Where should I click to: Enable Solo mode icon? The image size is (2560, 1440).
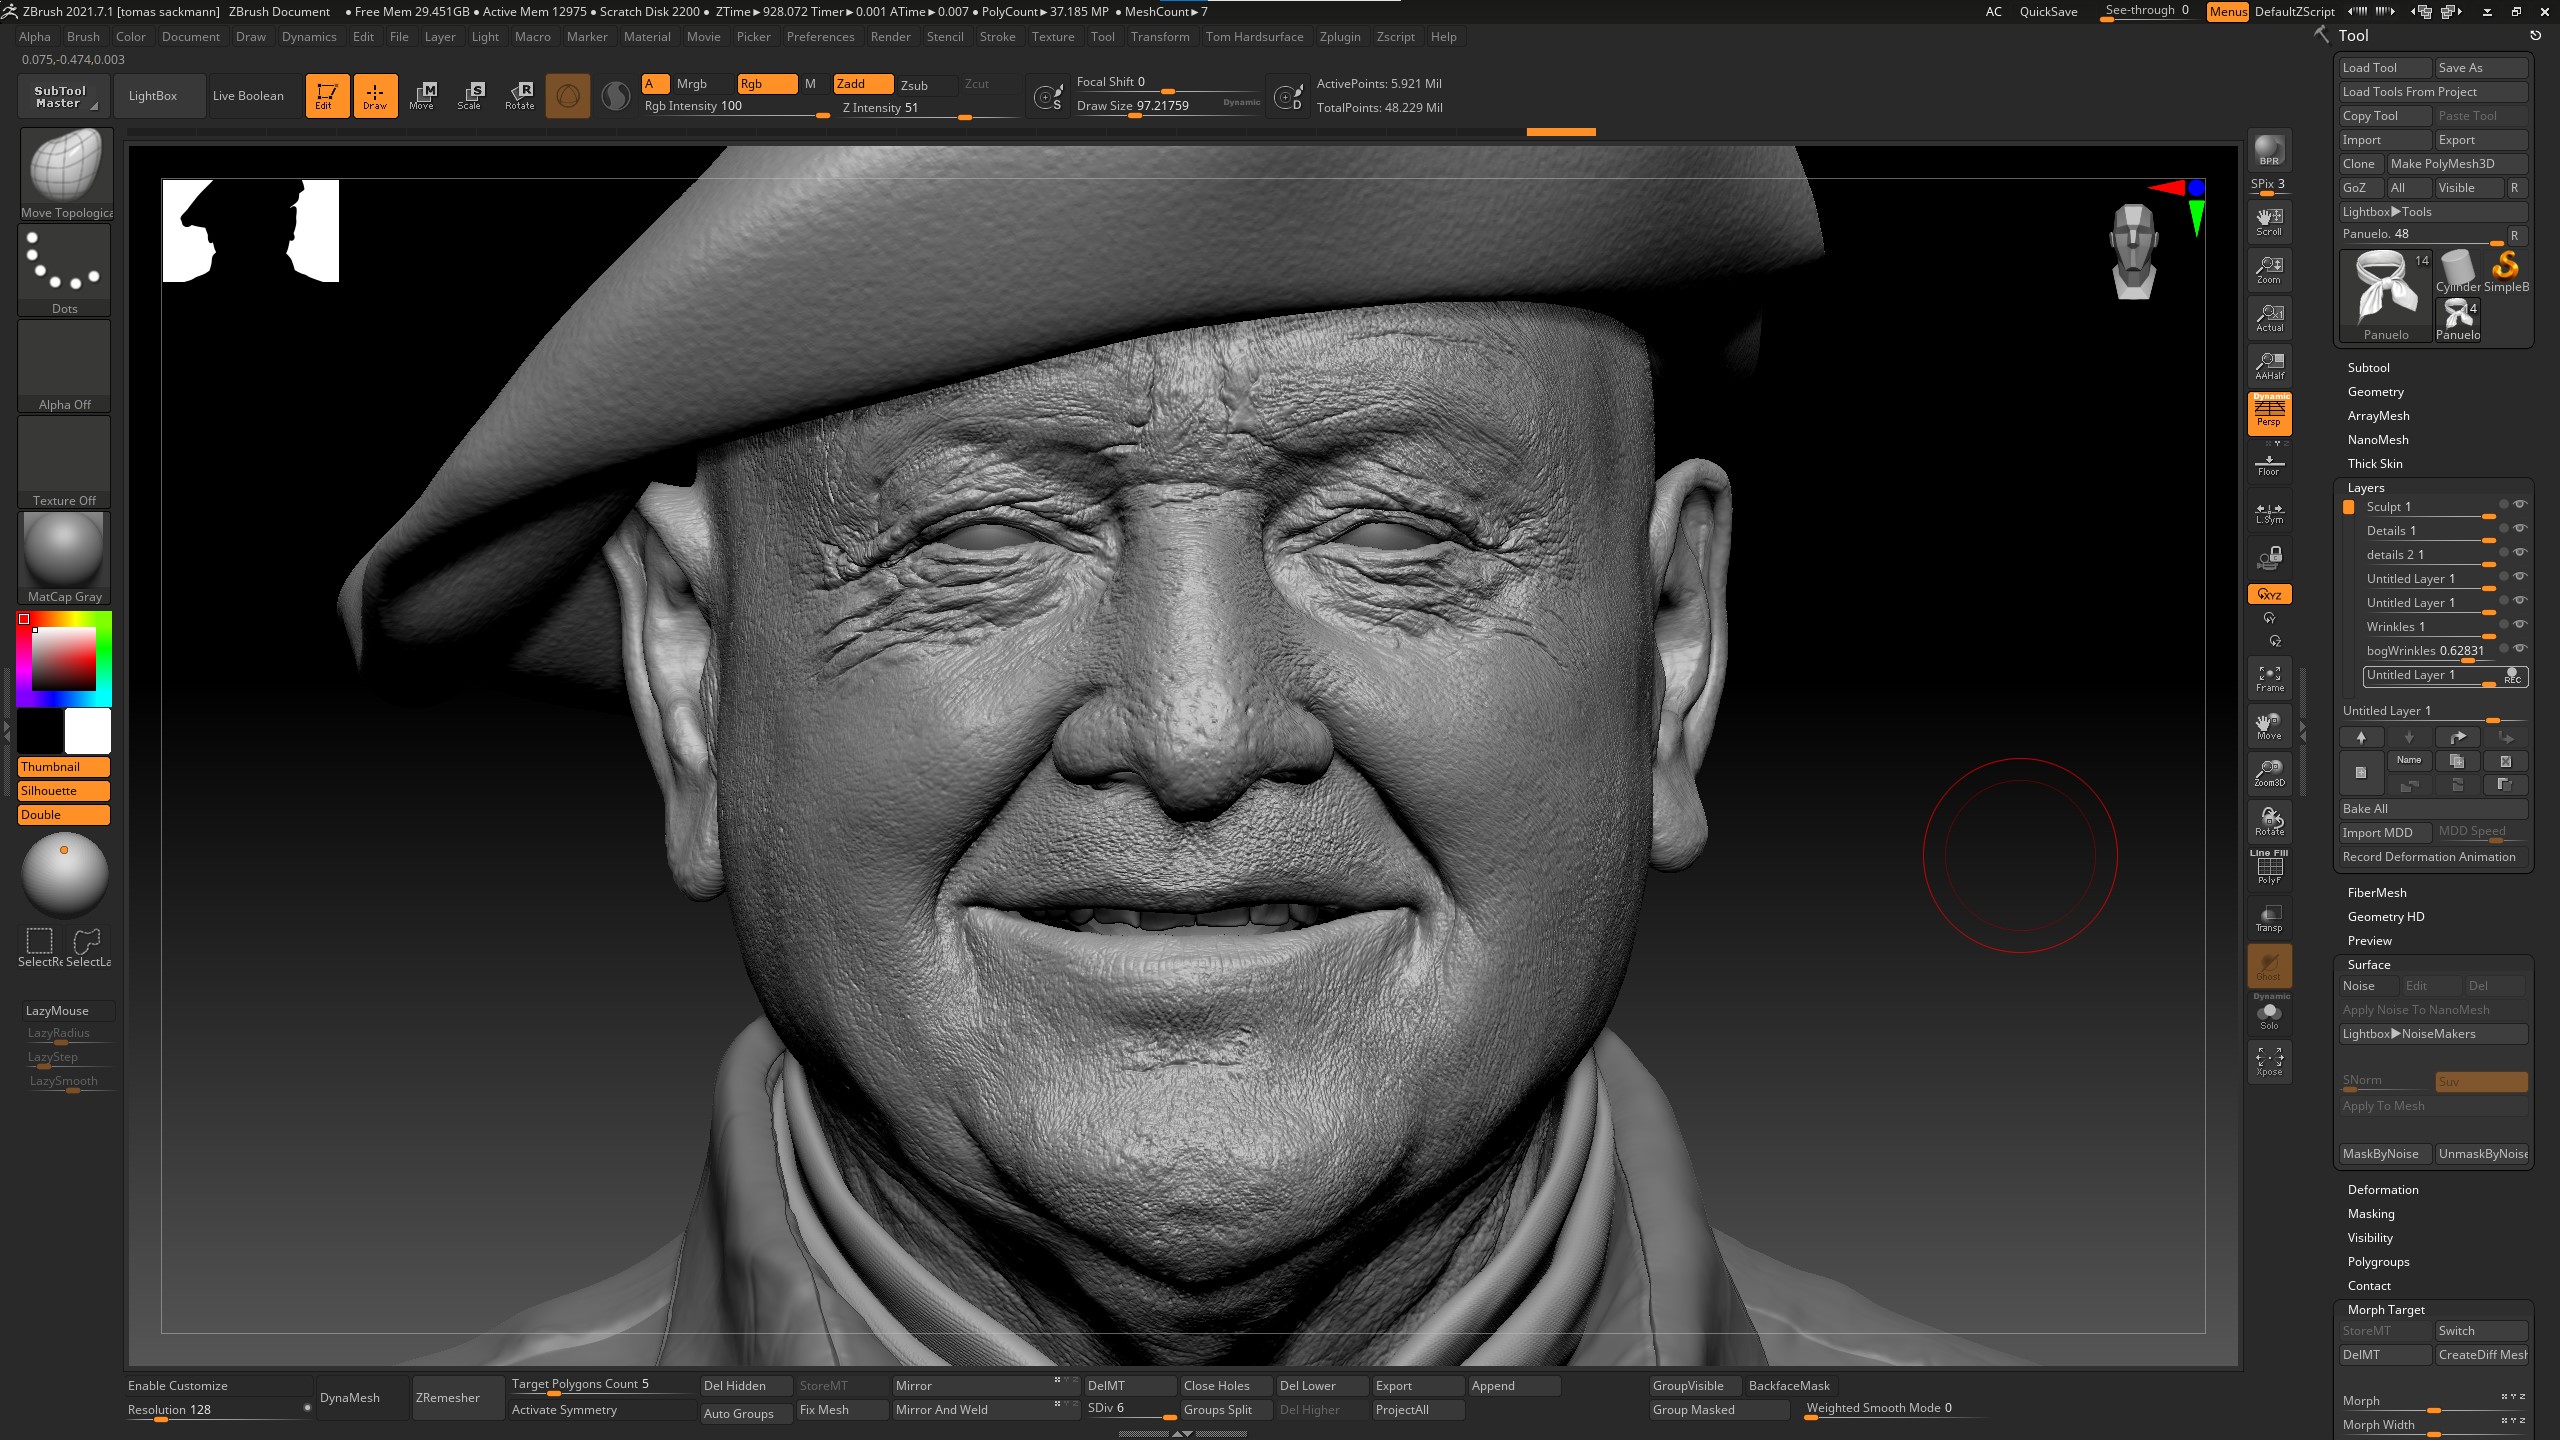tap(2269, 1014)
